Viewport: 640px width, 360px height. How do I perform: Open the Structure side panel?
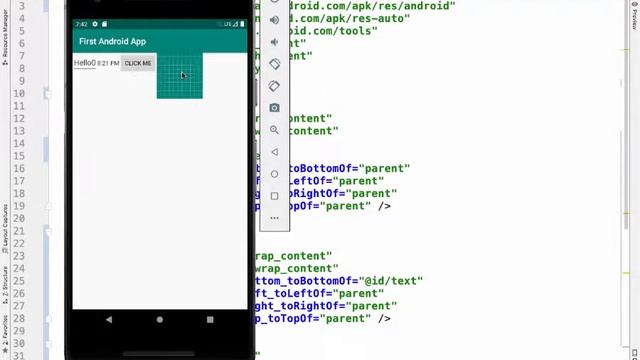pos(5,285)
